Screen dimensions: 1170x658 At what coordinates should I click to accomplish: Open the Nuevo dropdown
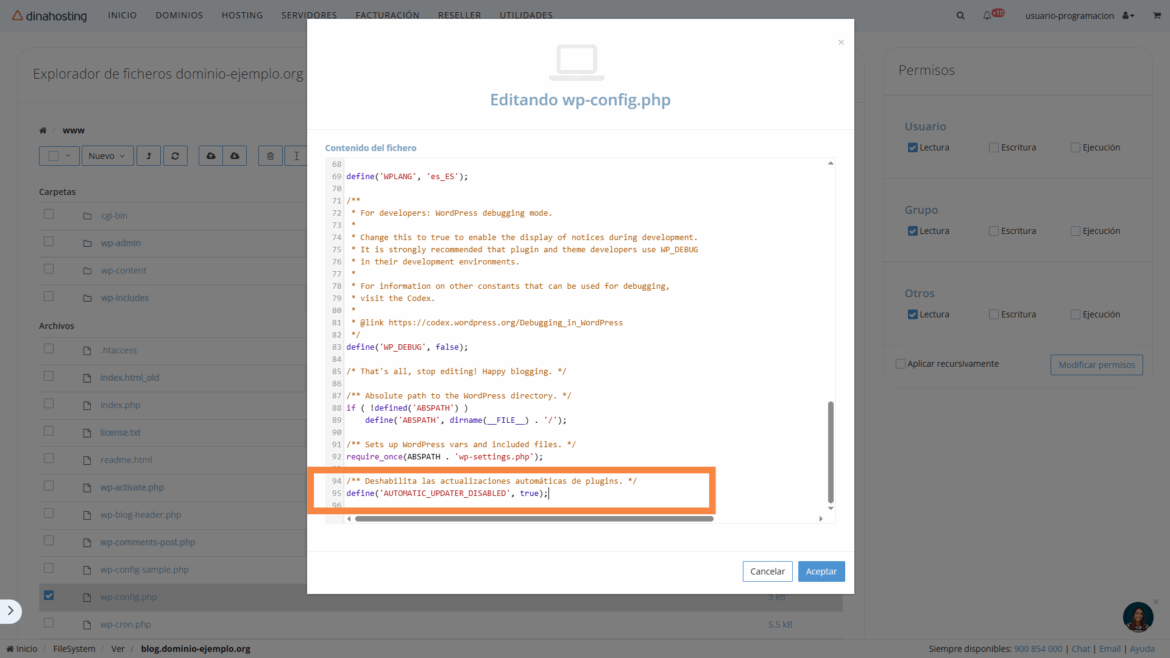107,156
